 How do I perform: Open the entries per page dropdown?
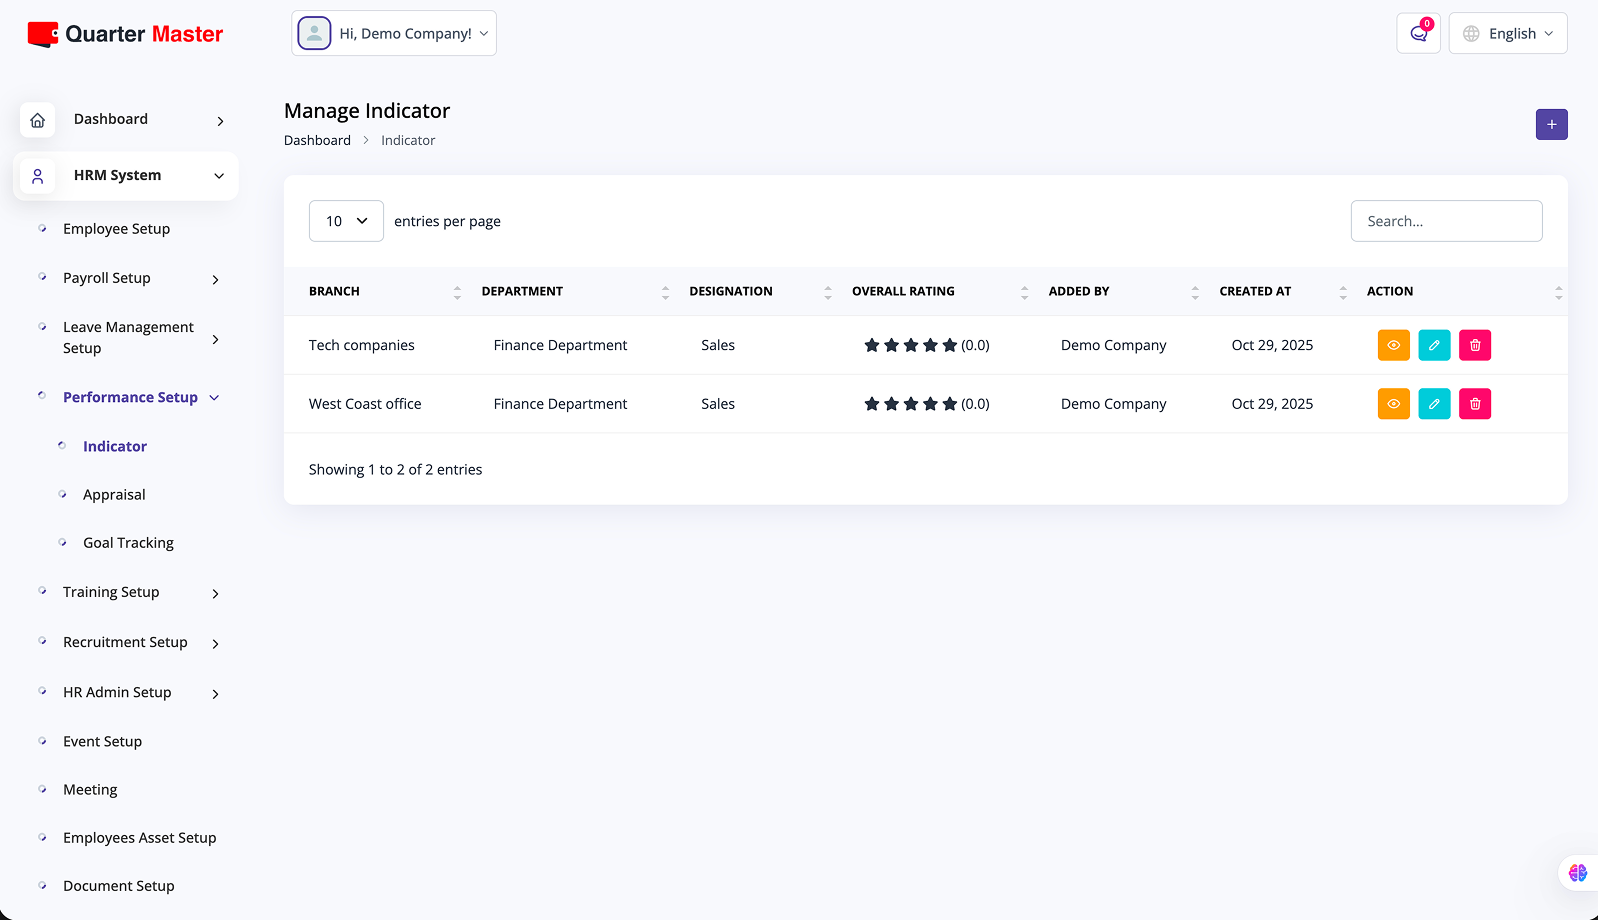click(346, 221)
